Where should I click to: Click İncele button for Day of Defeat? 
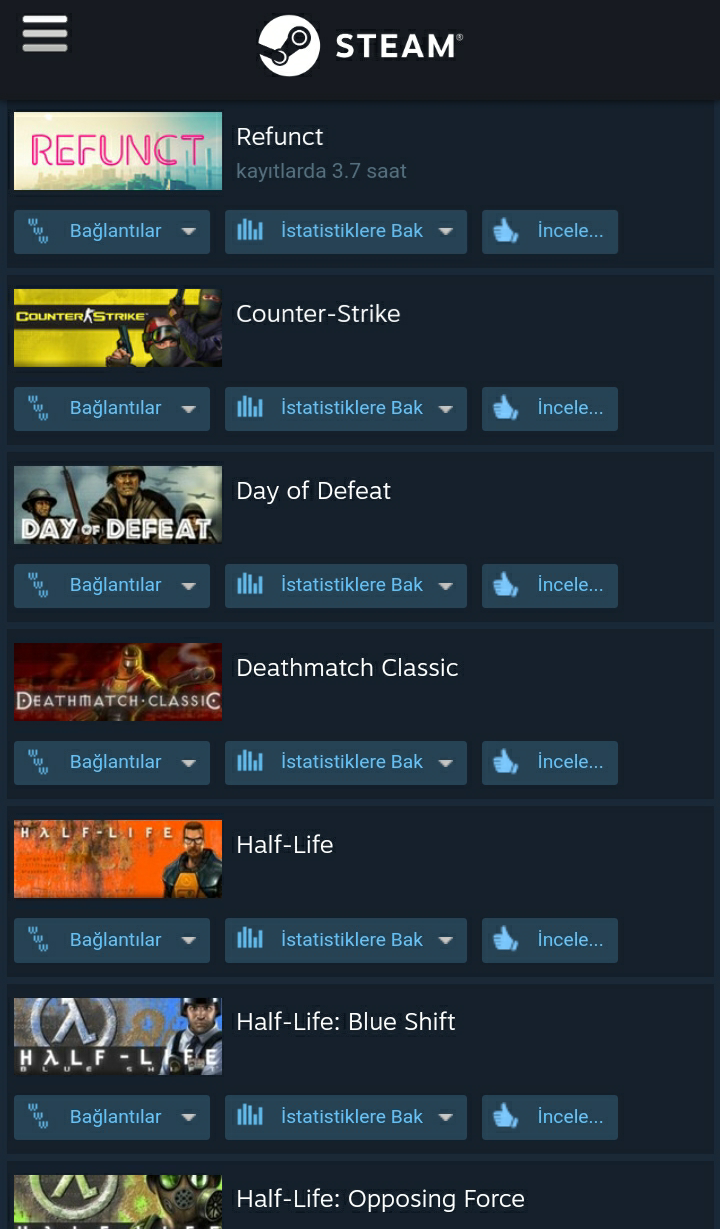click(550, 586)
